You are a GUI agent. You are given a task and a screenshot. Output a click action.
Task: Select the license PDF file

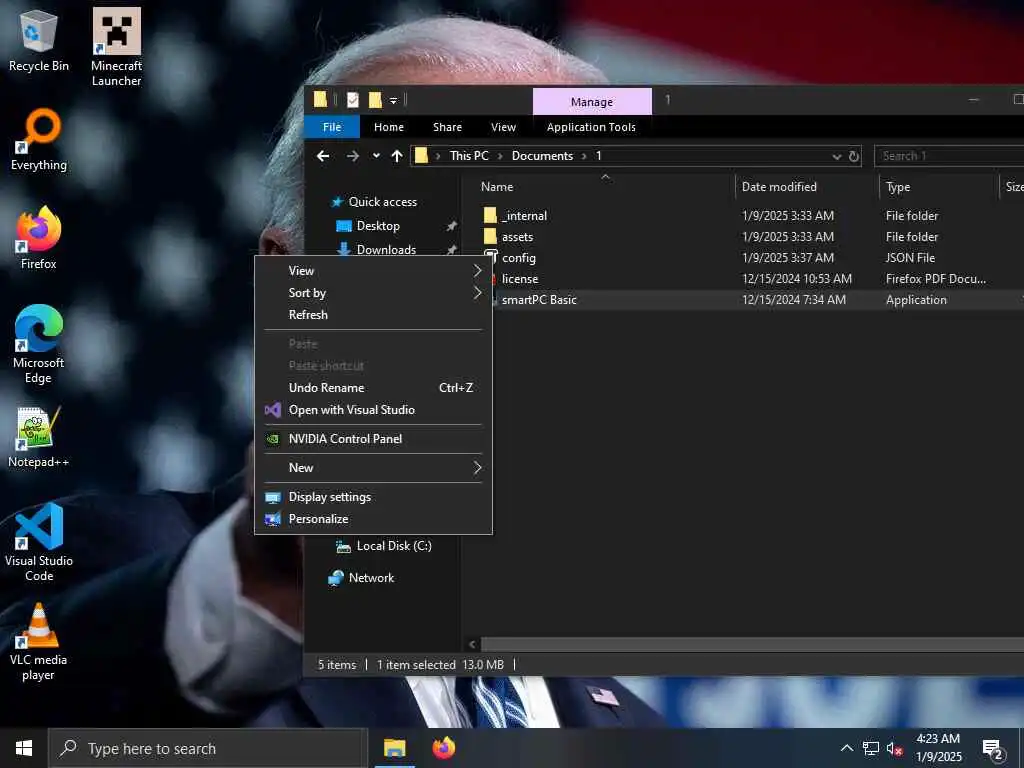pyautogui.click(x=520, y=279)
